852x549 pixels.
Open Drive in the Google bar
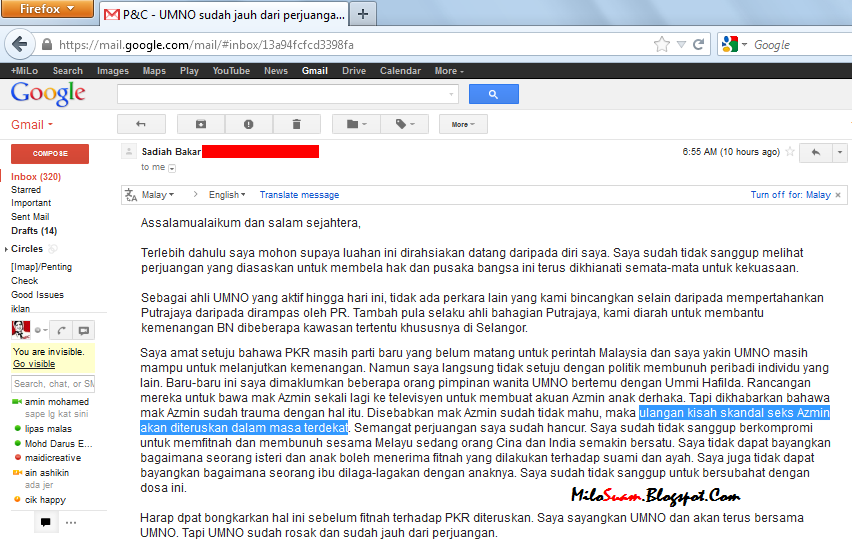point(354,71)
